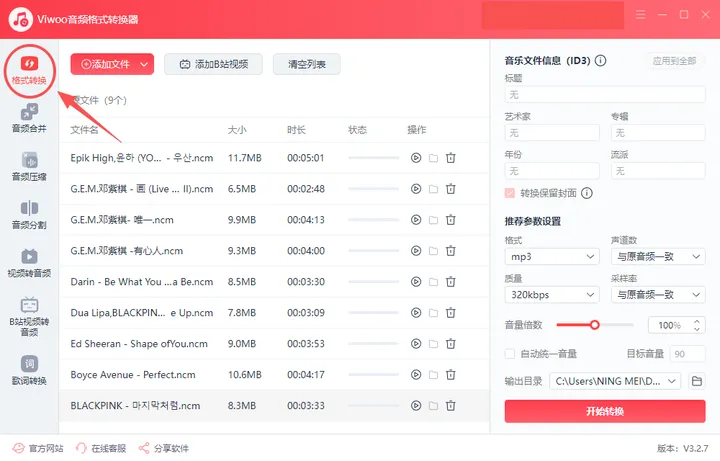The height and width of the screenshot is (461, 720).
Task: Open the 在线客服 link
Action: click(x=101, y=448)
